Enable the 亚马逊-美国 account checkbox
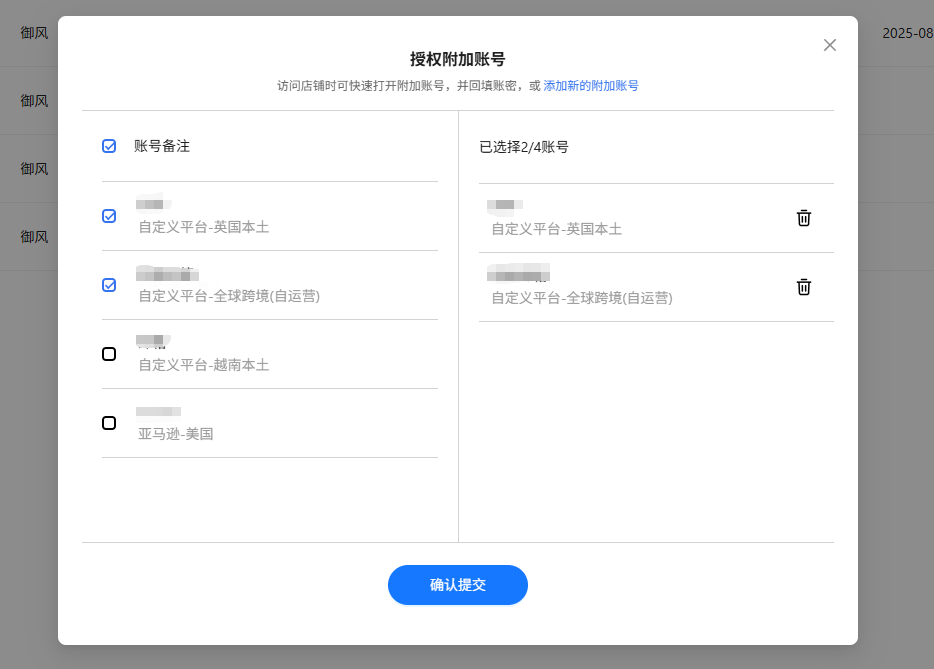 pyautogui.click(x=109, y=423)
